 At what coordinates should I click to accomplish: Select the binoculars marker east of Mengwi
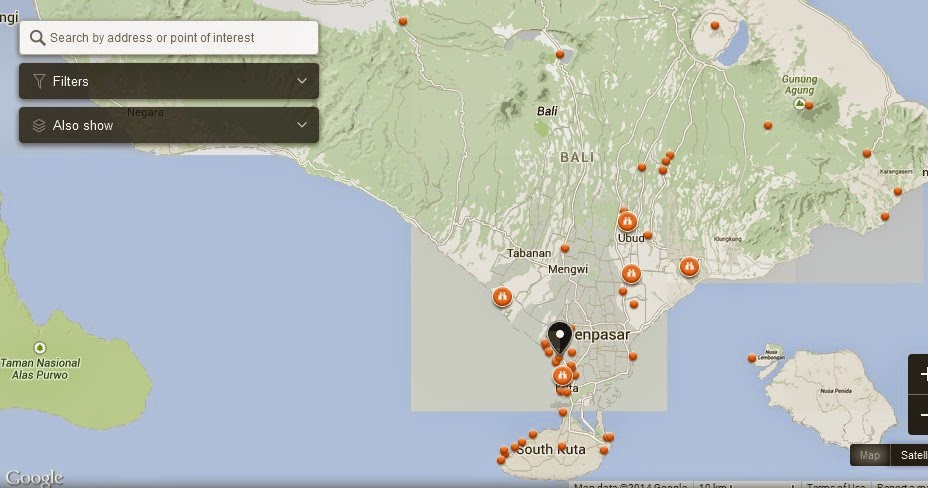[x=631, y=274]
